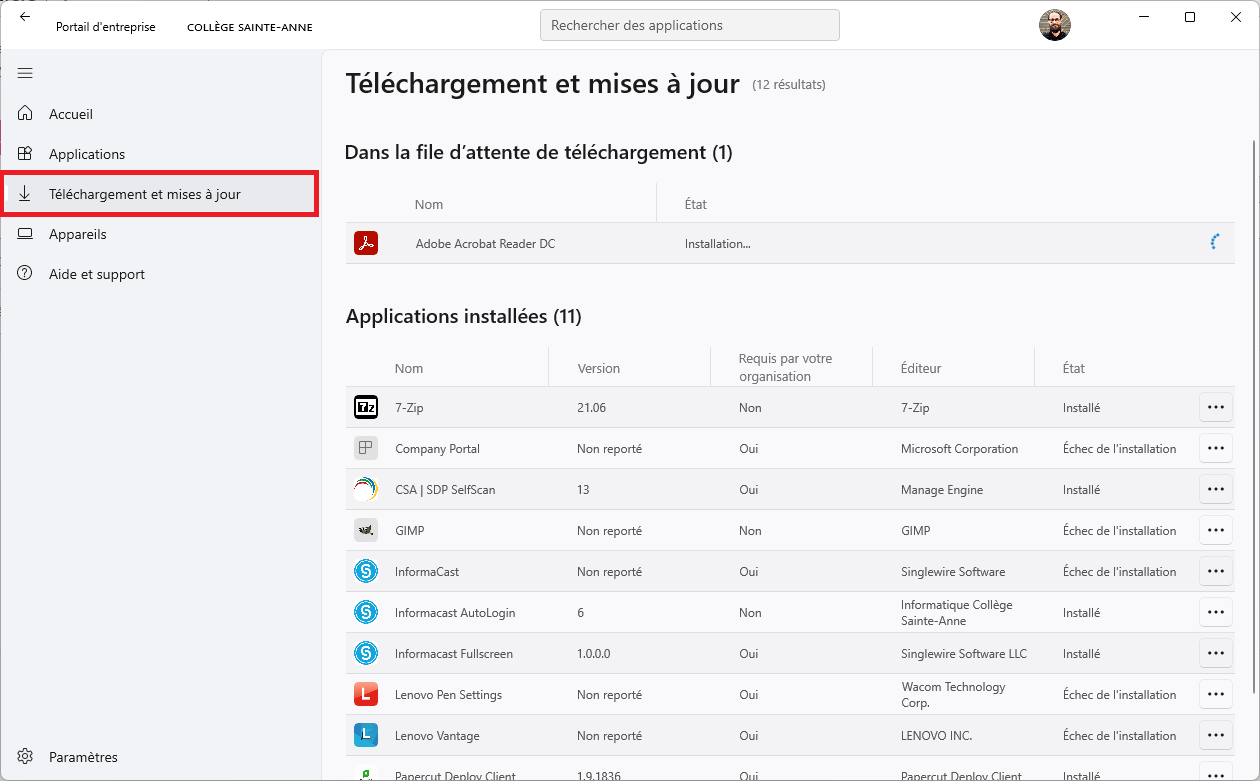Click the Adobe Acrobat Reader DC icon
Viewport: 1260px width, 781px height.
point(366,243)
